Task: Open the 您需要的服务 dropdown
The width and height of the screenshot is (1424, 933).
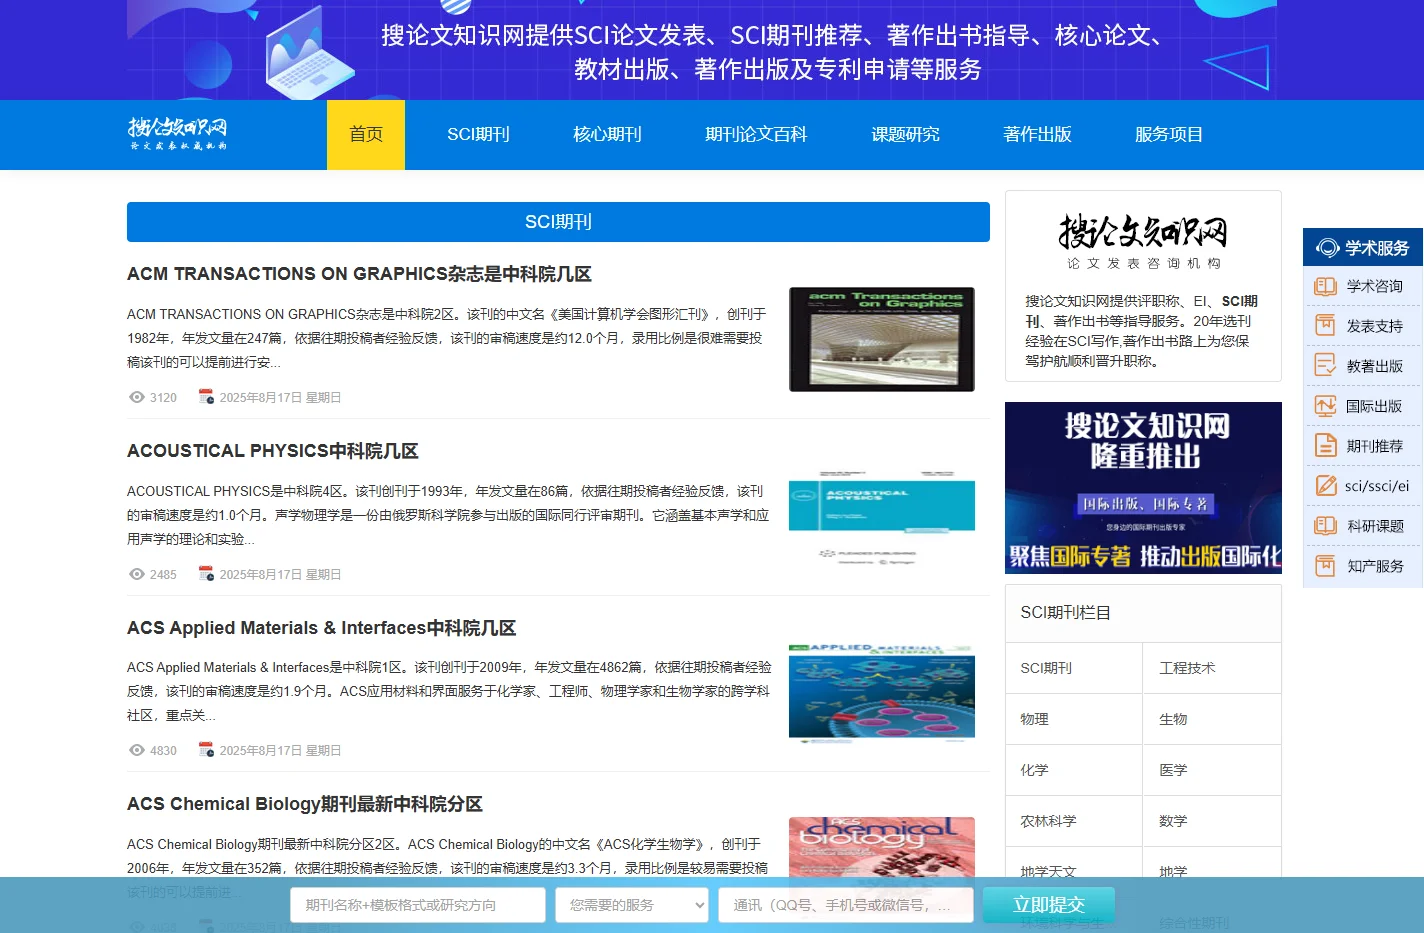Action: [632, 905]
